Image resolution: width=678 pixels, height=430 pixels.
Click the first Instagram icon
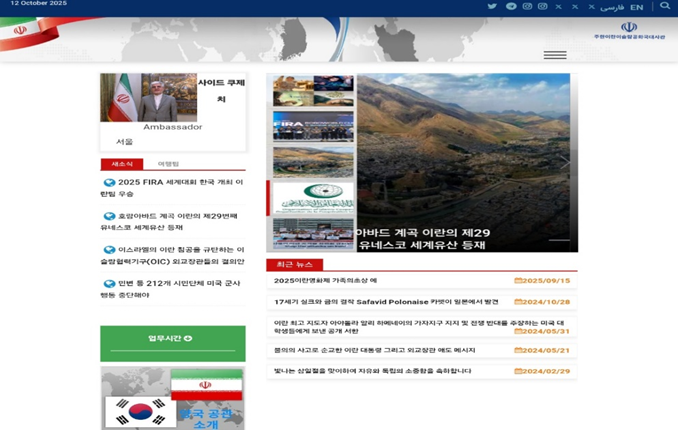coord(526,6)
